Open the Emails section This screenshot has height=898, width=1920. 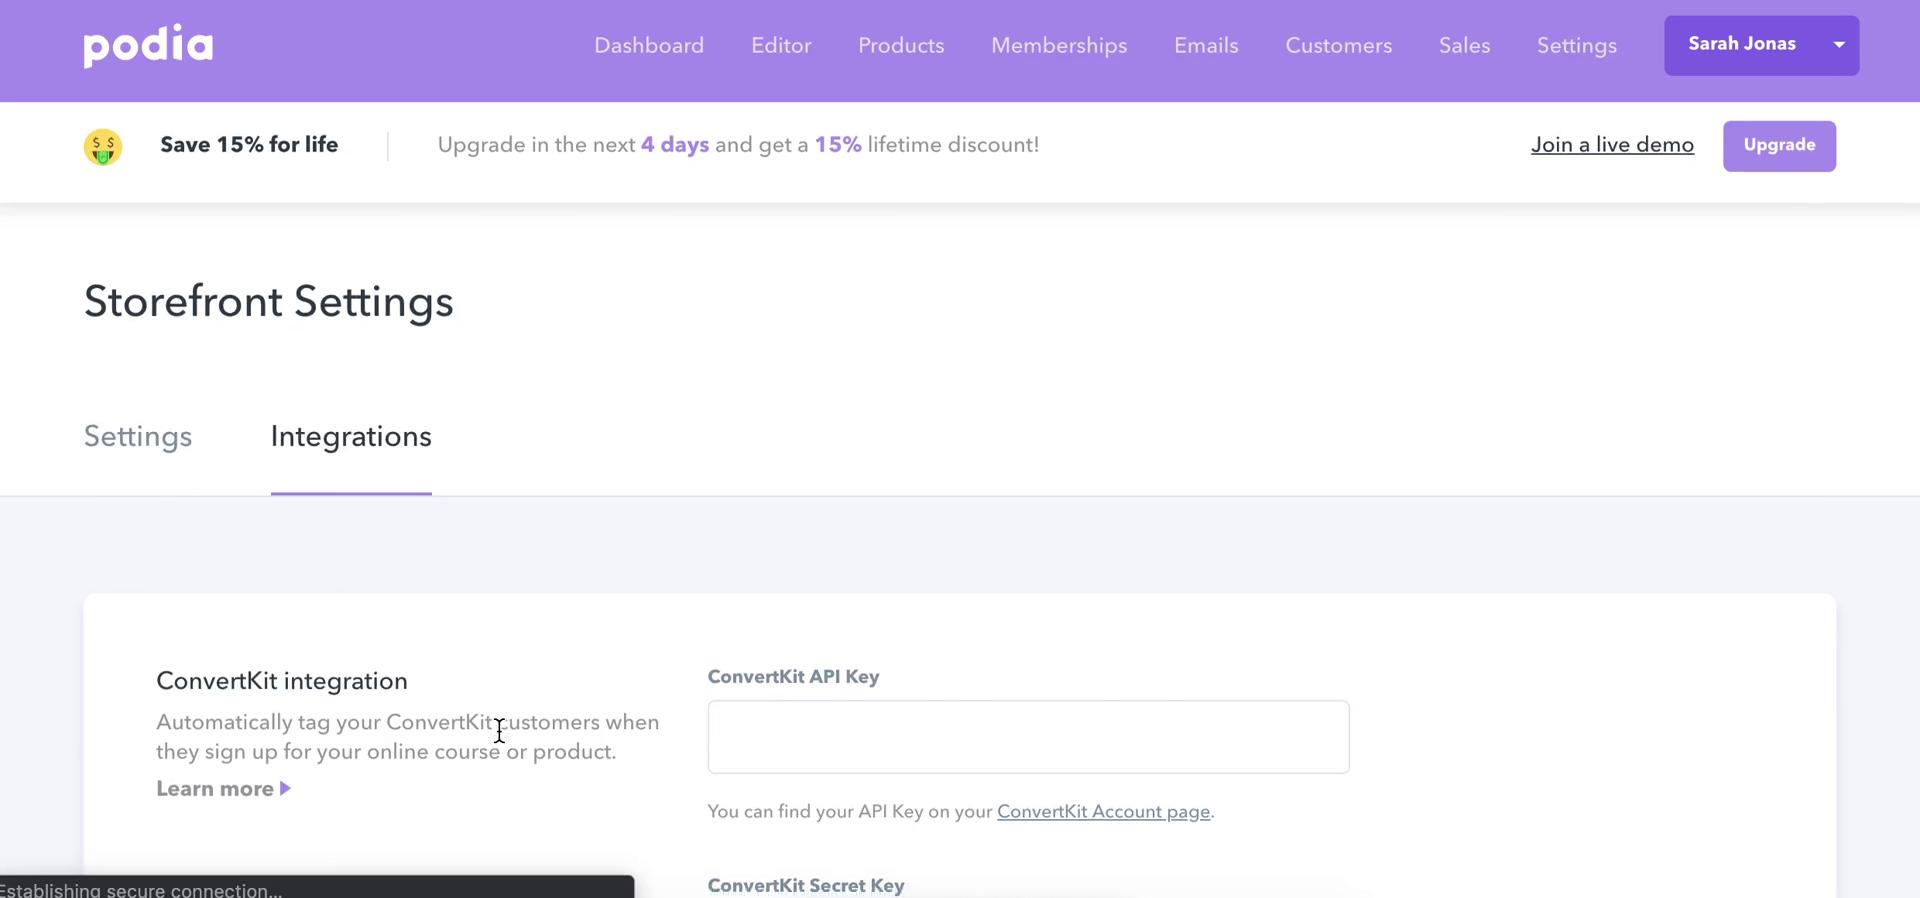1206,46
